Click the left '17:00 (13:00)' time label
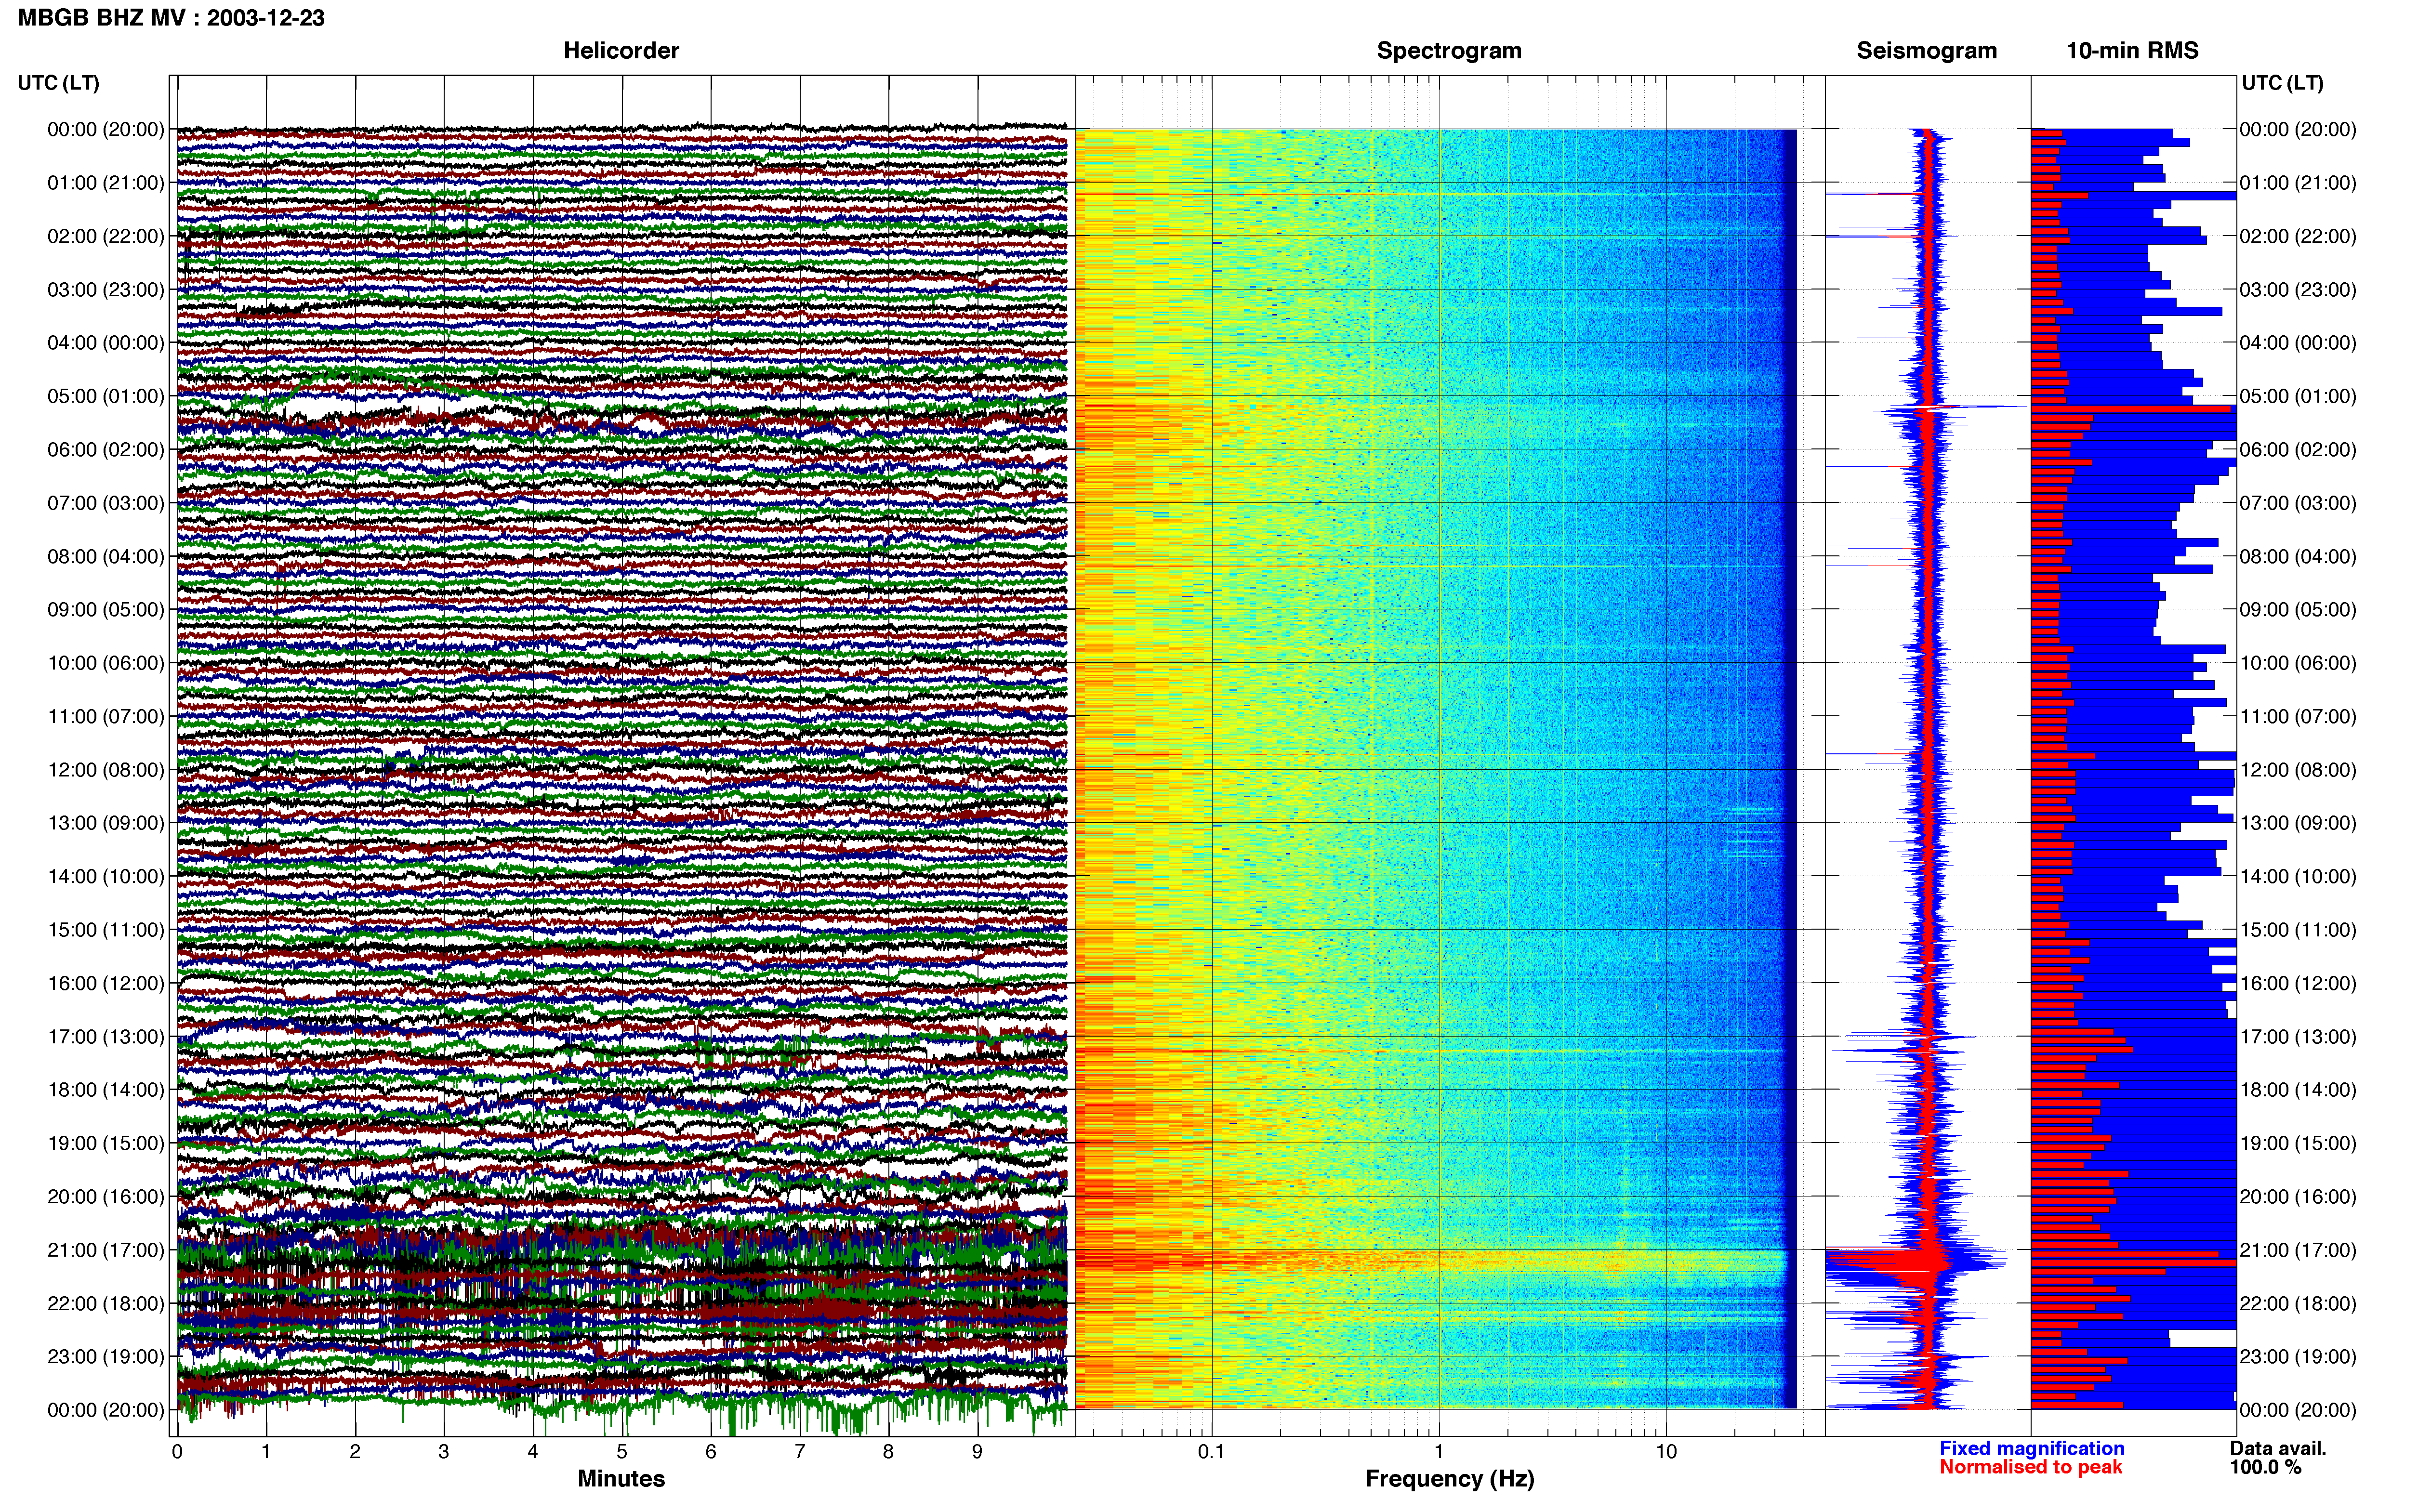 point(106,1037)
